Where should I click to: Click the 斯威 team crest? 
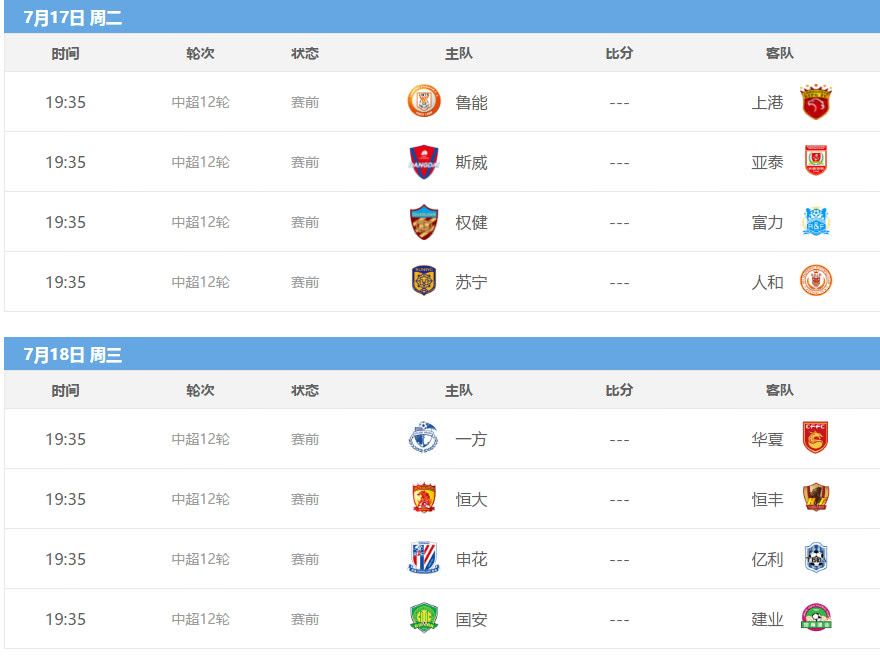pos(424,162)
